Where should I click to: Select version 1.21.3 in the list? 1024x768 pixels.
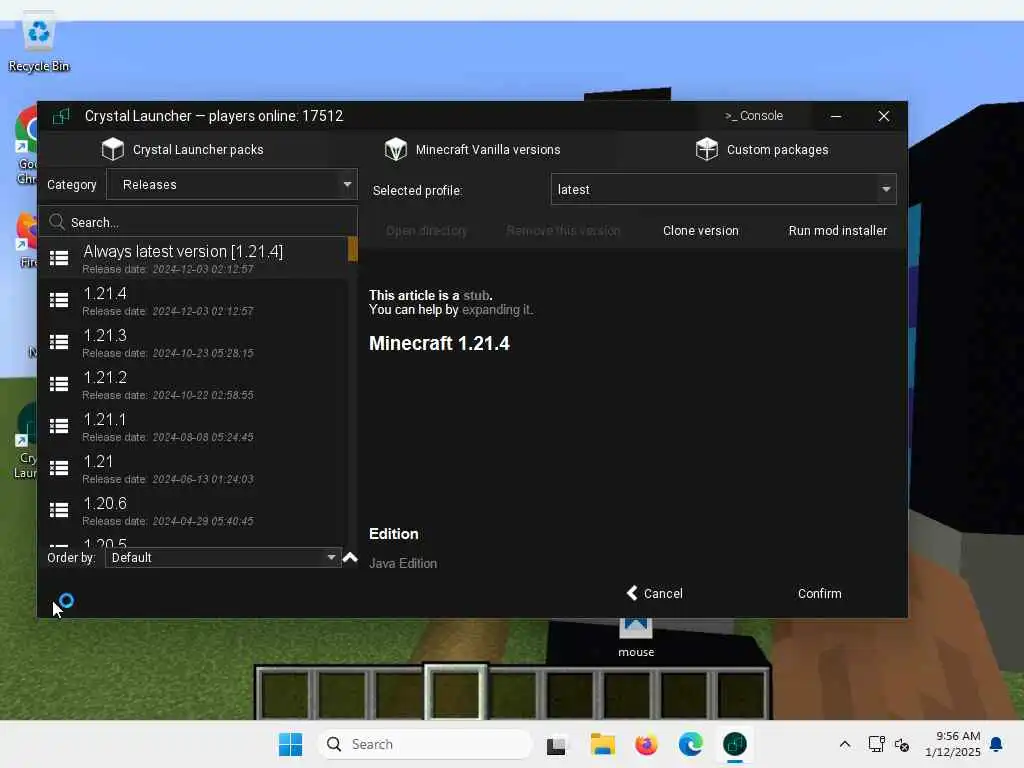pos(193,342)
